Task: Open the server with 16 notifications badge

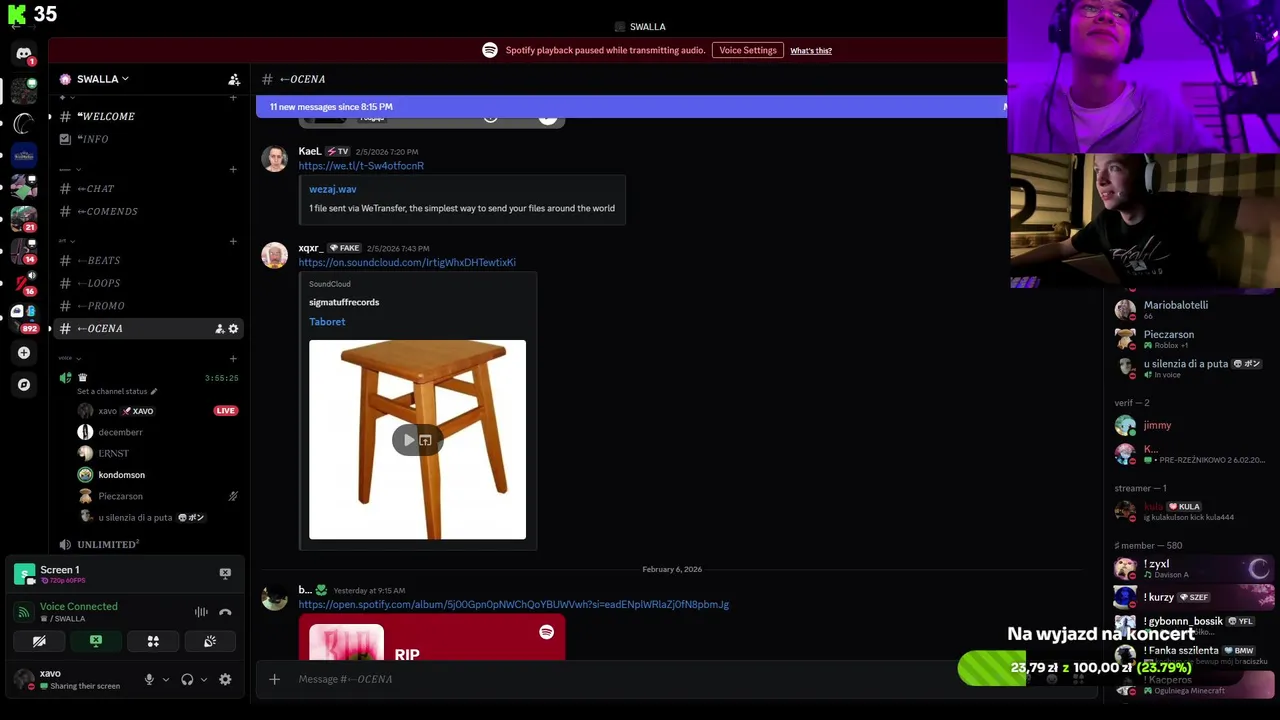Action: click(x=24, y=284)
